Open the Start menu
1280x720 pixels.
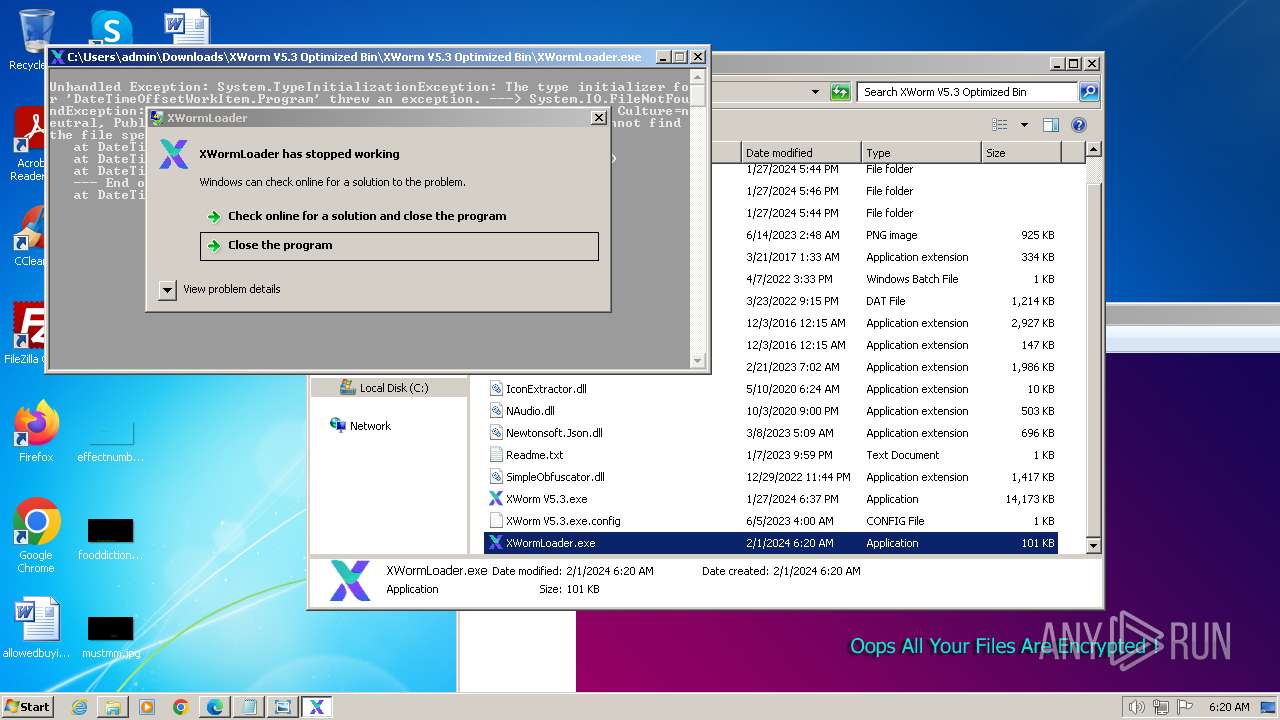(28, 707)
